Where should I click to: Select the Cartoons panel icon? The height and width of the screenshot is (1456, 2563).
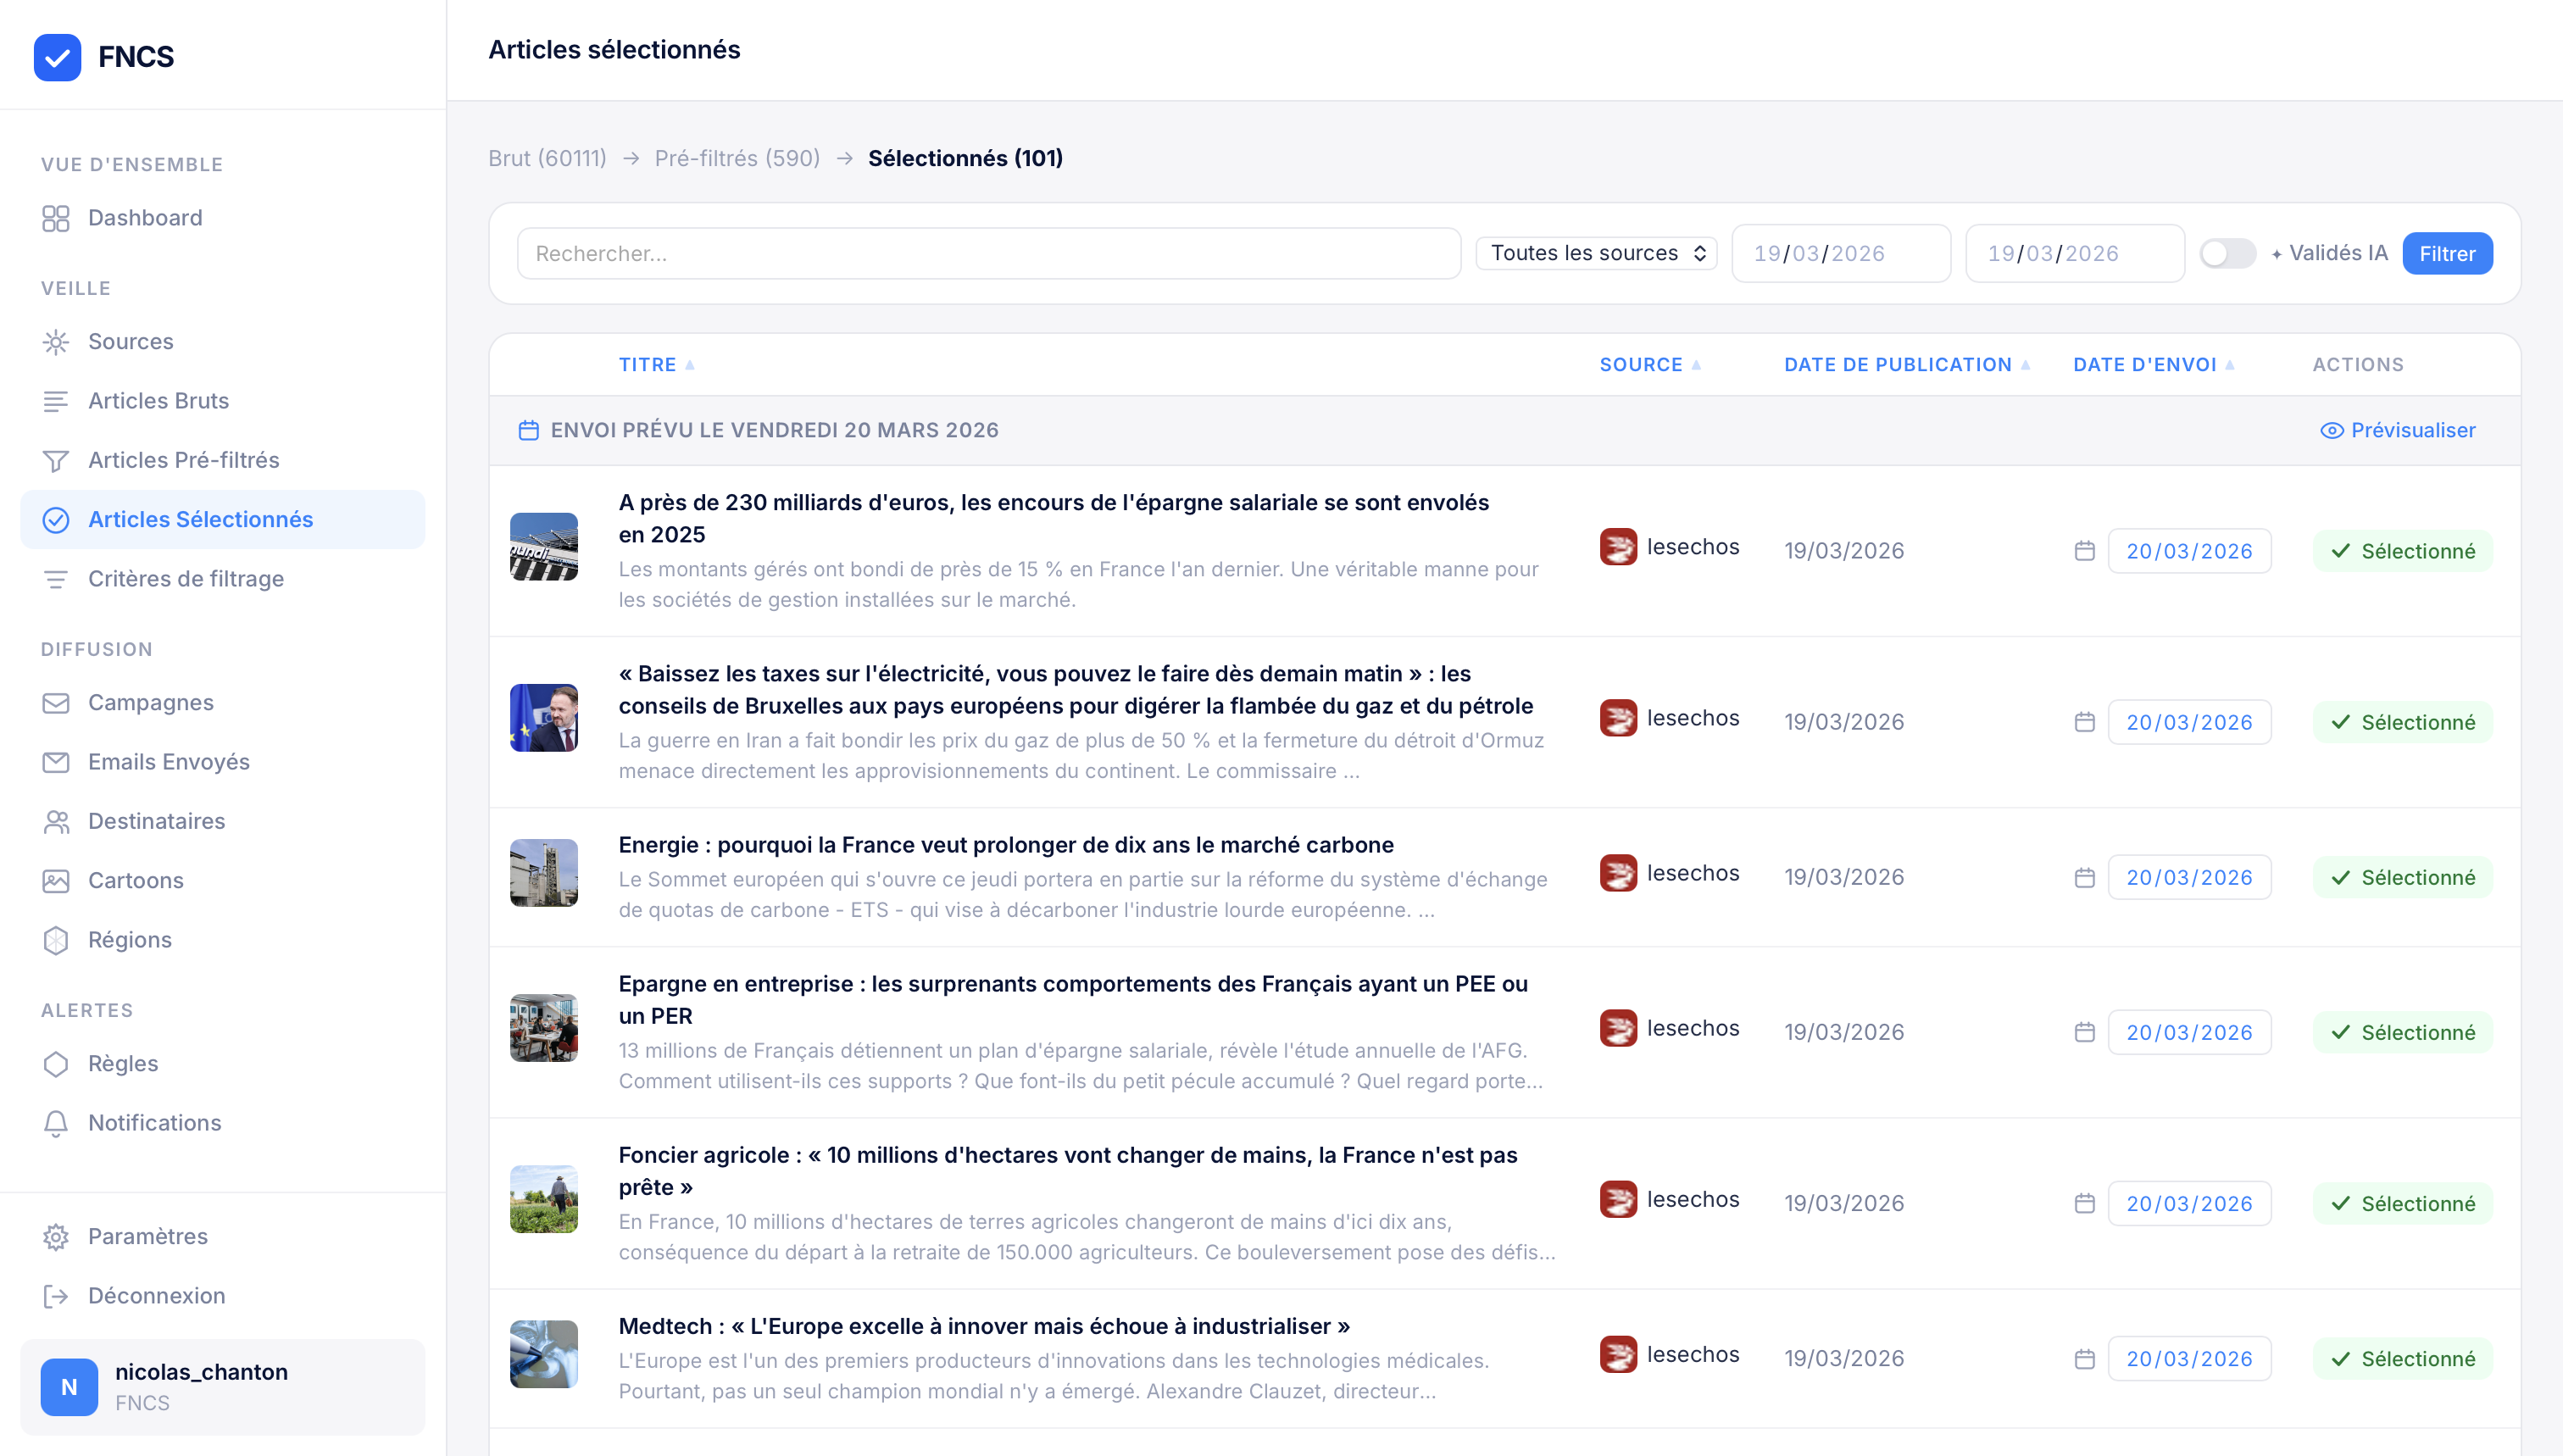[56, 880]
